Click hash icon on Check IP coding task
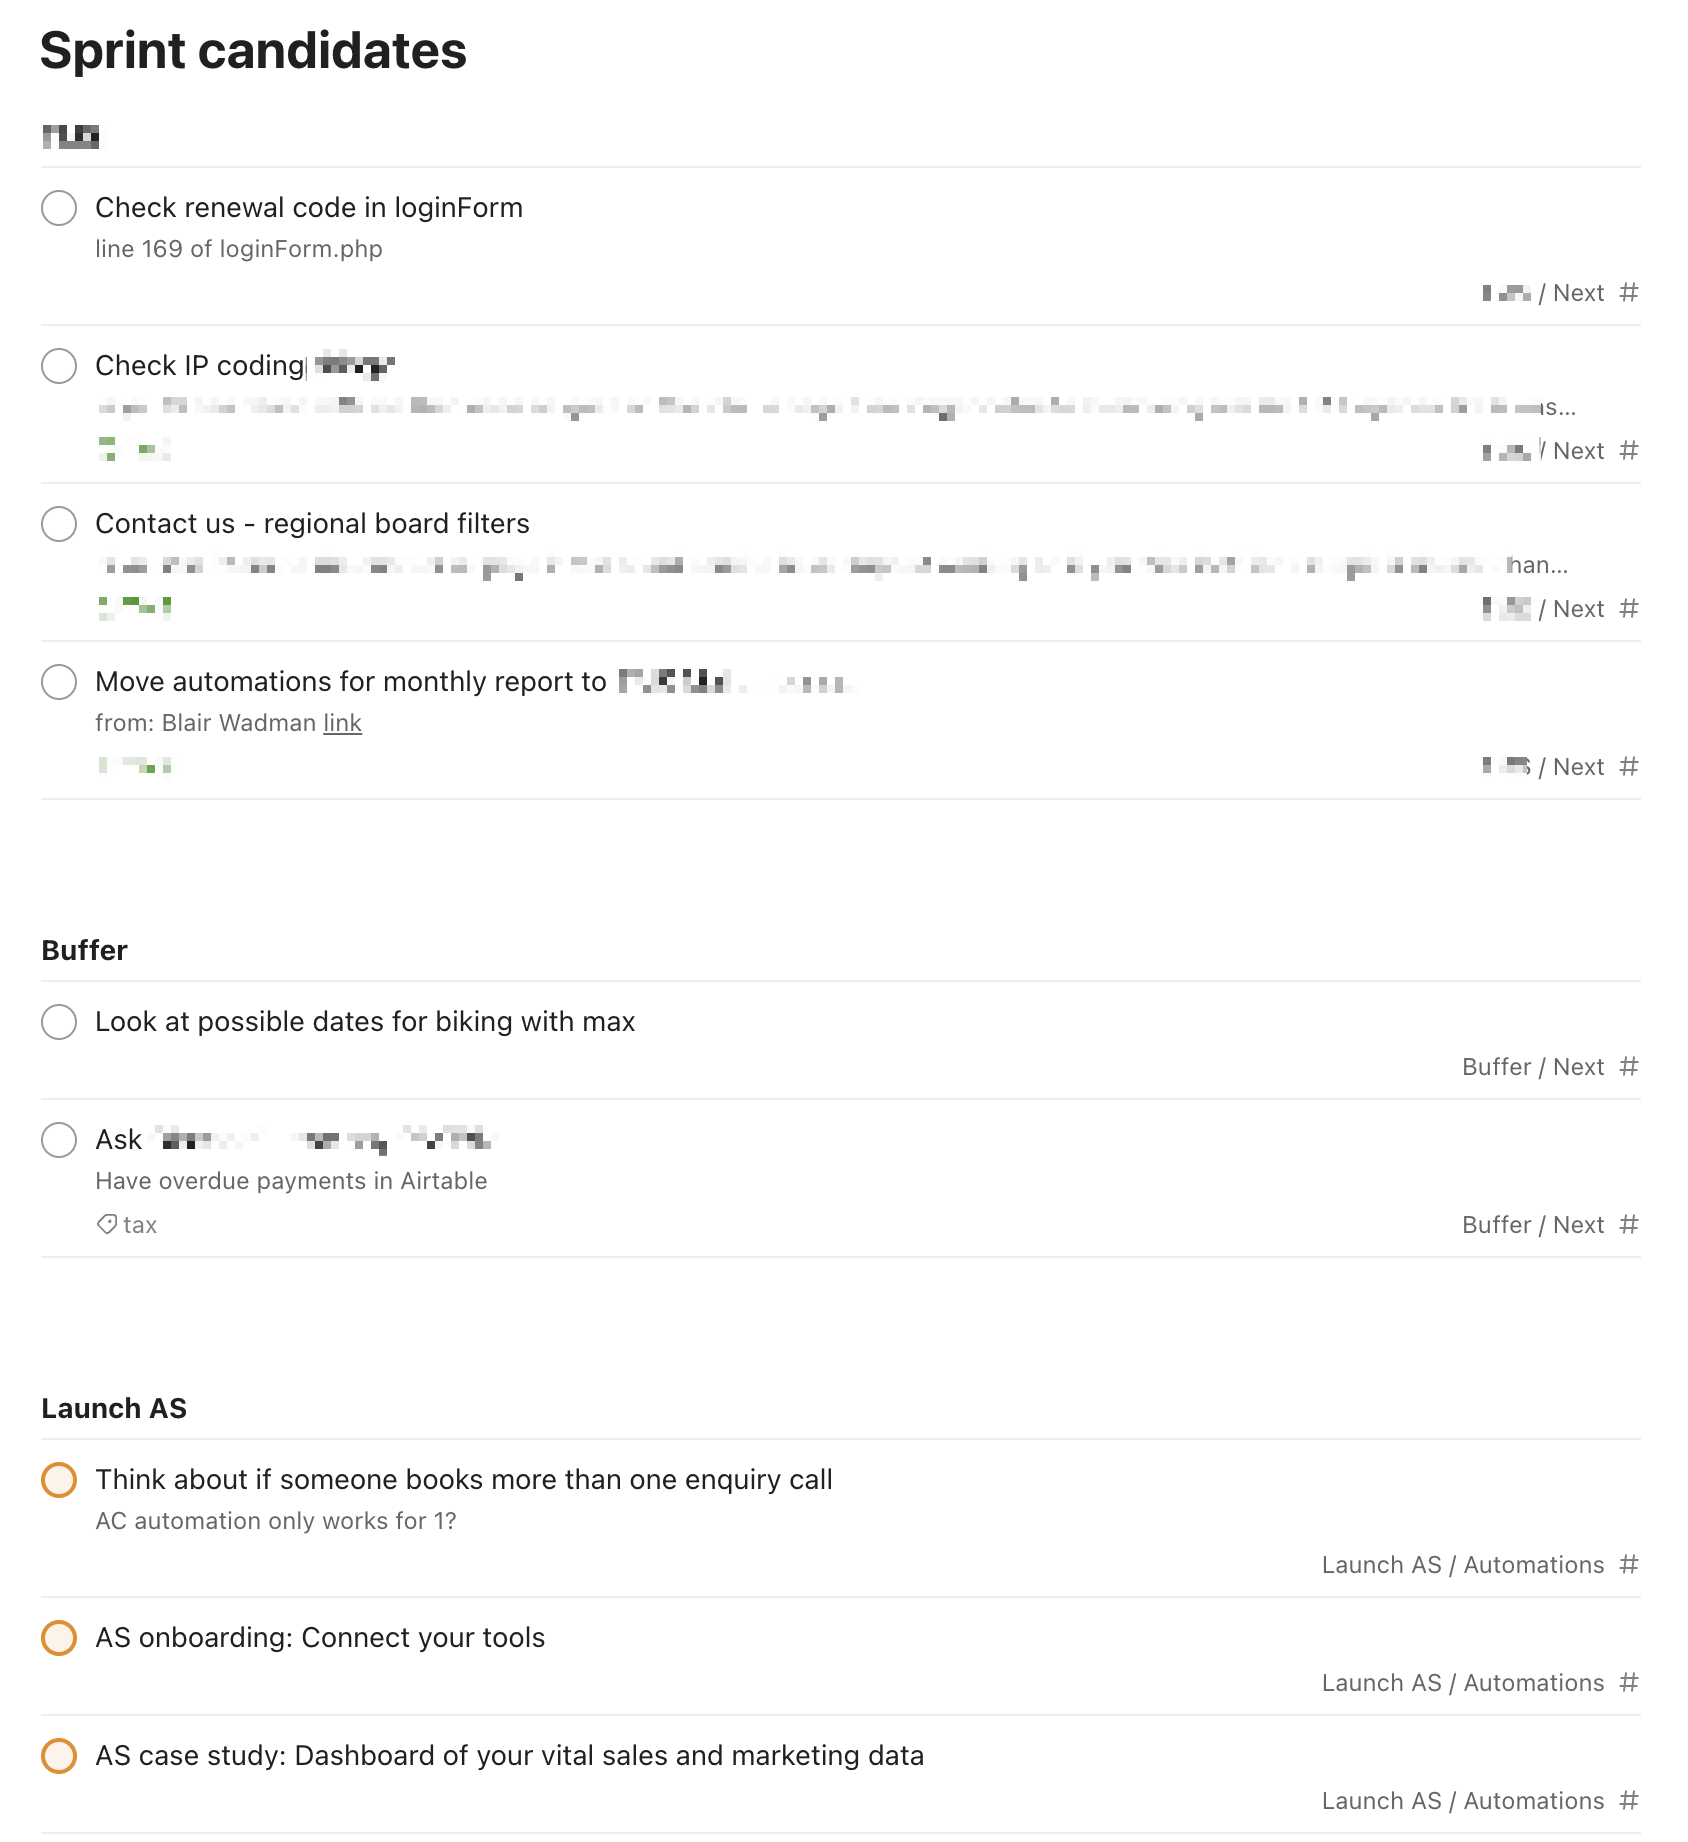The height and width of the screenshot is (1842, 1688). [1629, 451]
